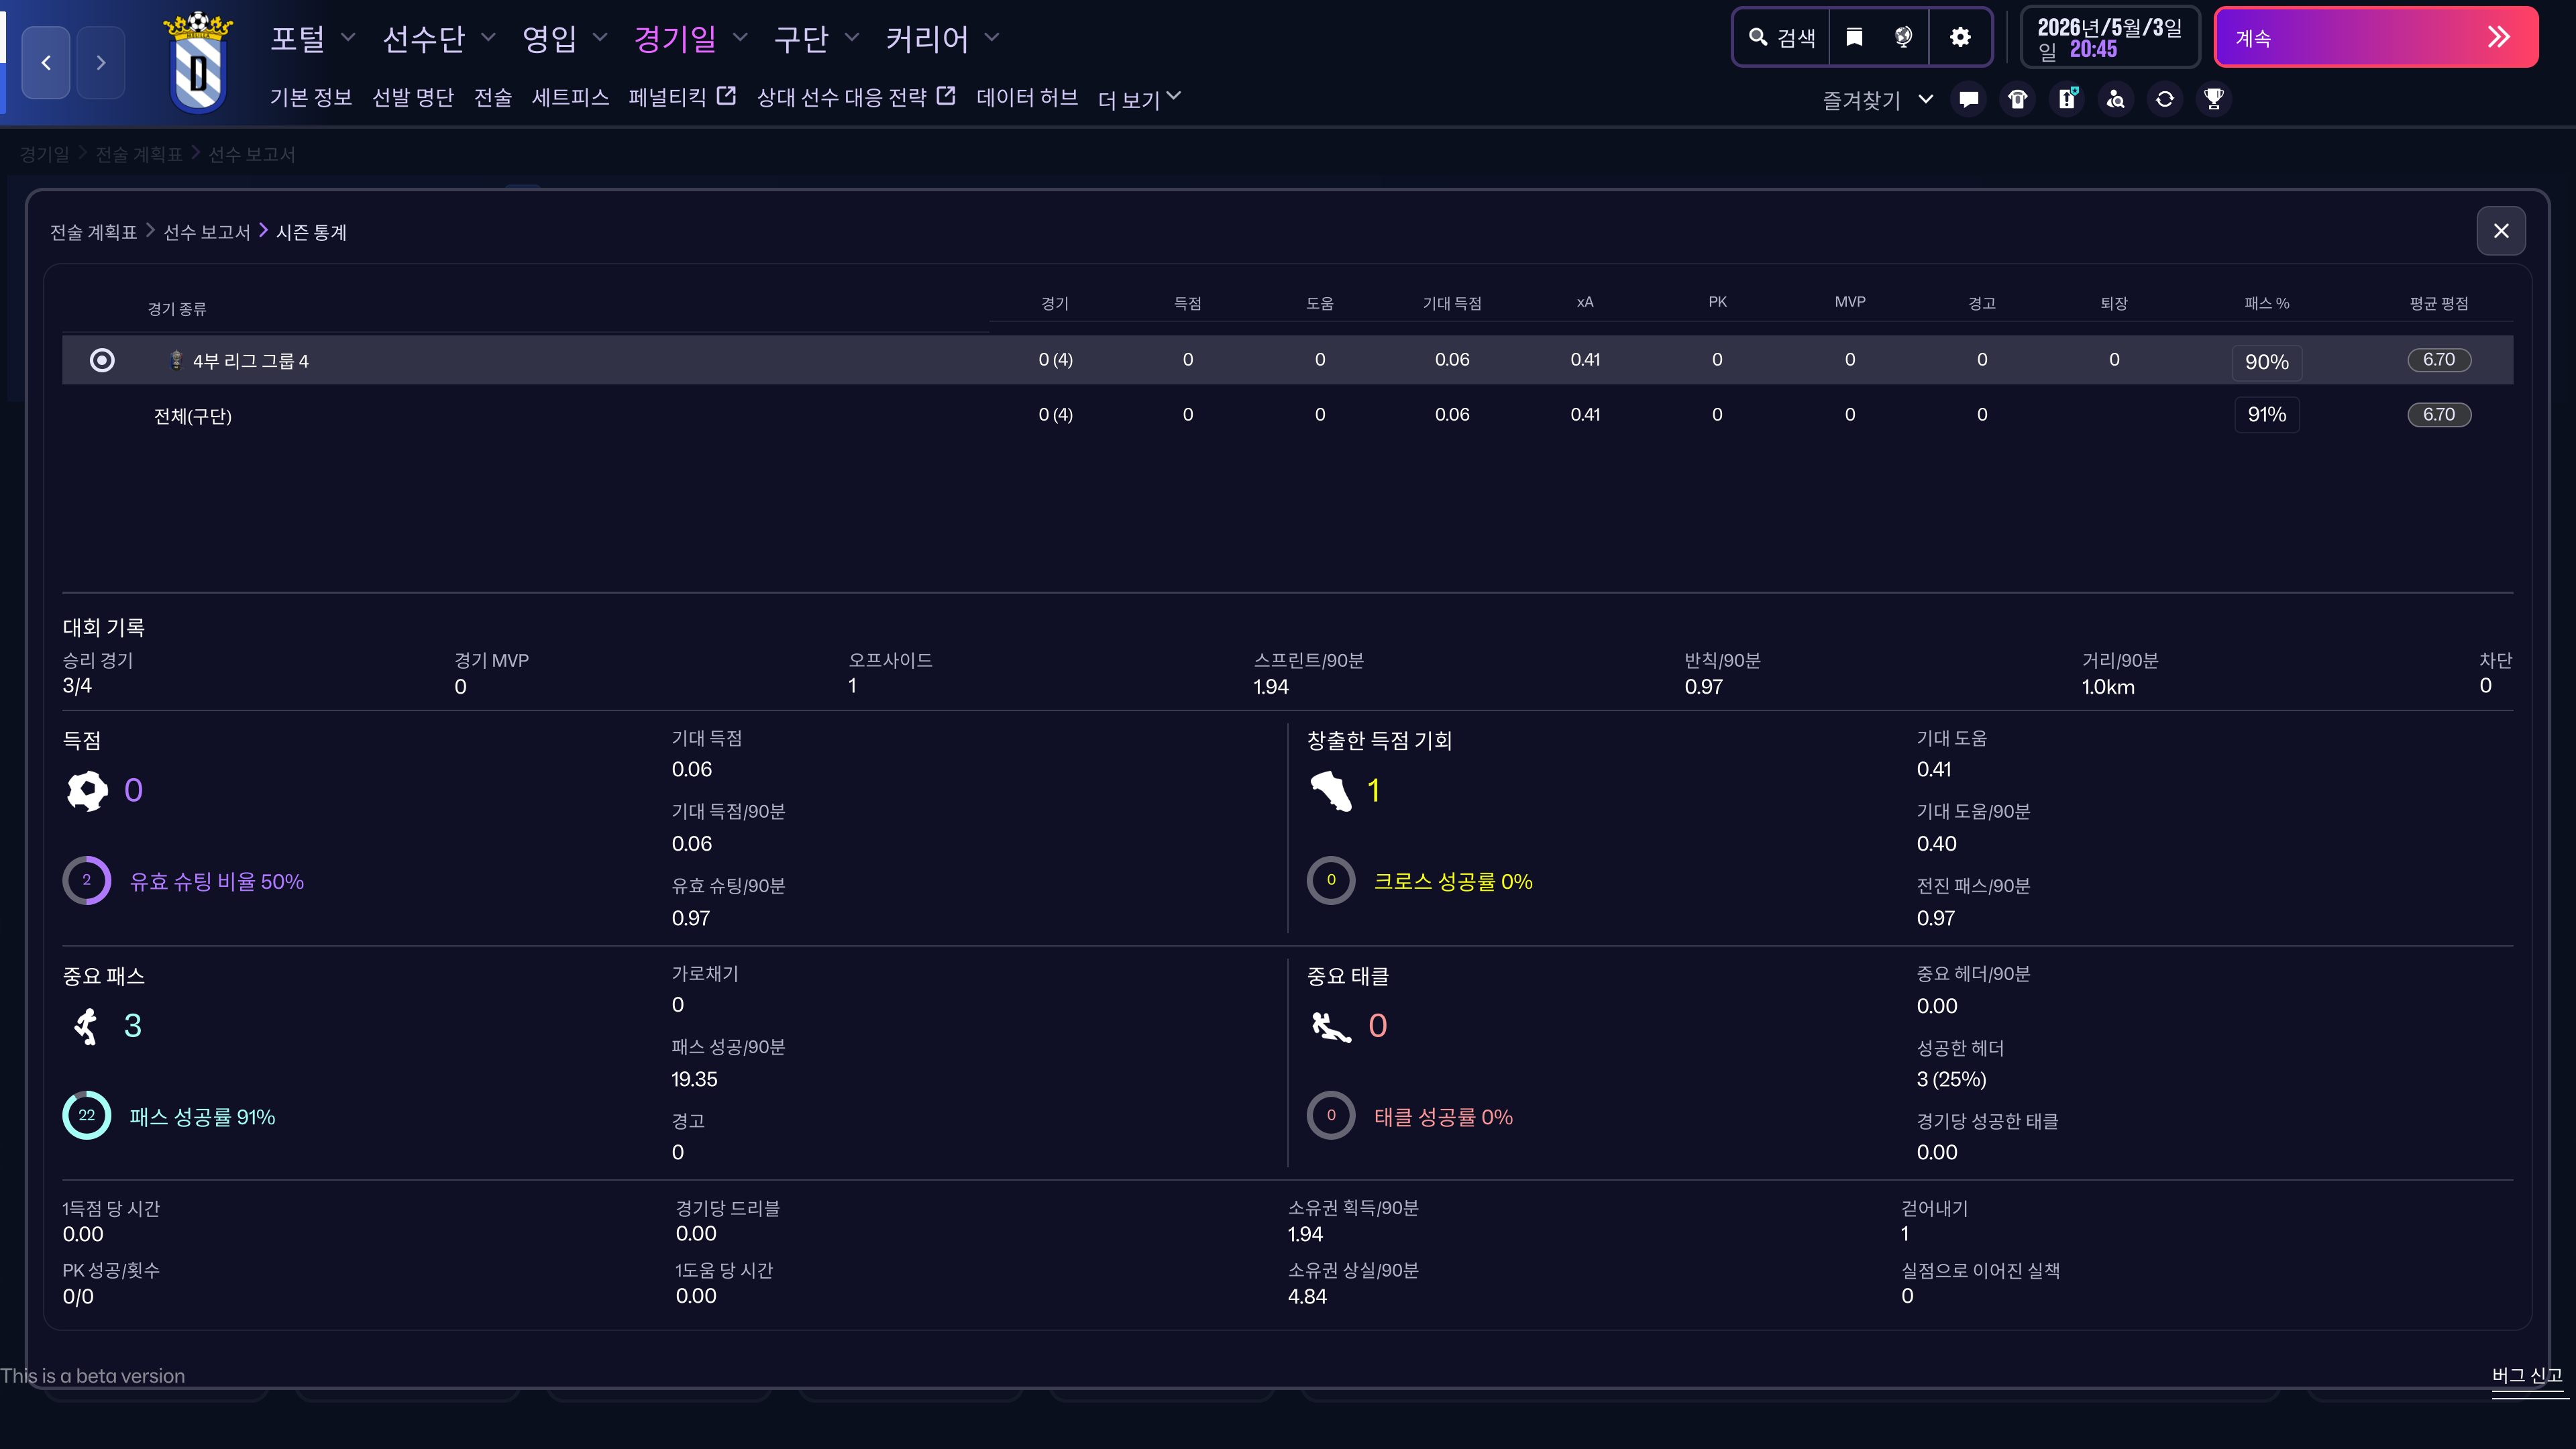Screen dimensions: 2576x1449
Task: Open the 선수단 dropdown menu
Action: click(x=438, y=39)
